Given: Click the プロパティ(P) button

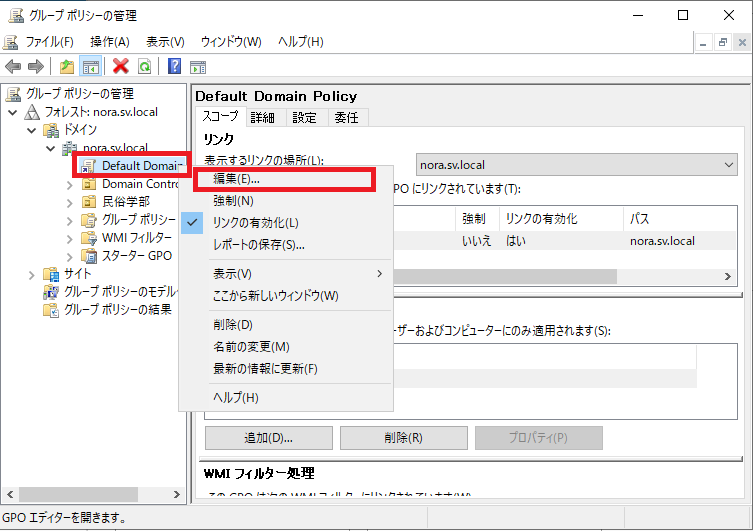Looking at the screenshot, I should click(x=538, y=438).
